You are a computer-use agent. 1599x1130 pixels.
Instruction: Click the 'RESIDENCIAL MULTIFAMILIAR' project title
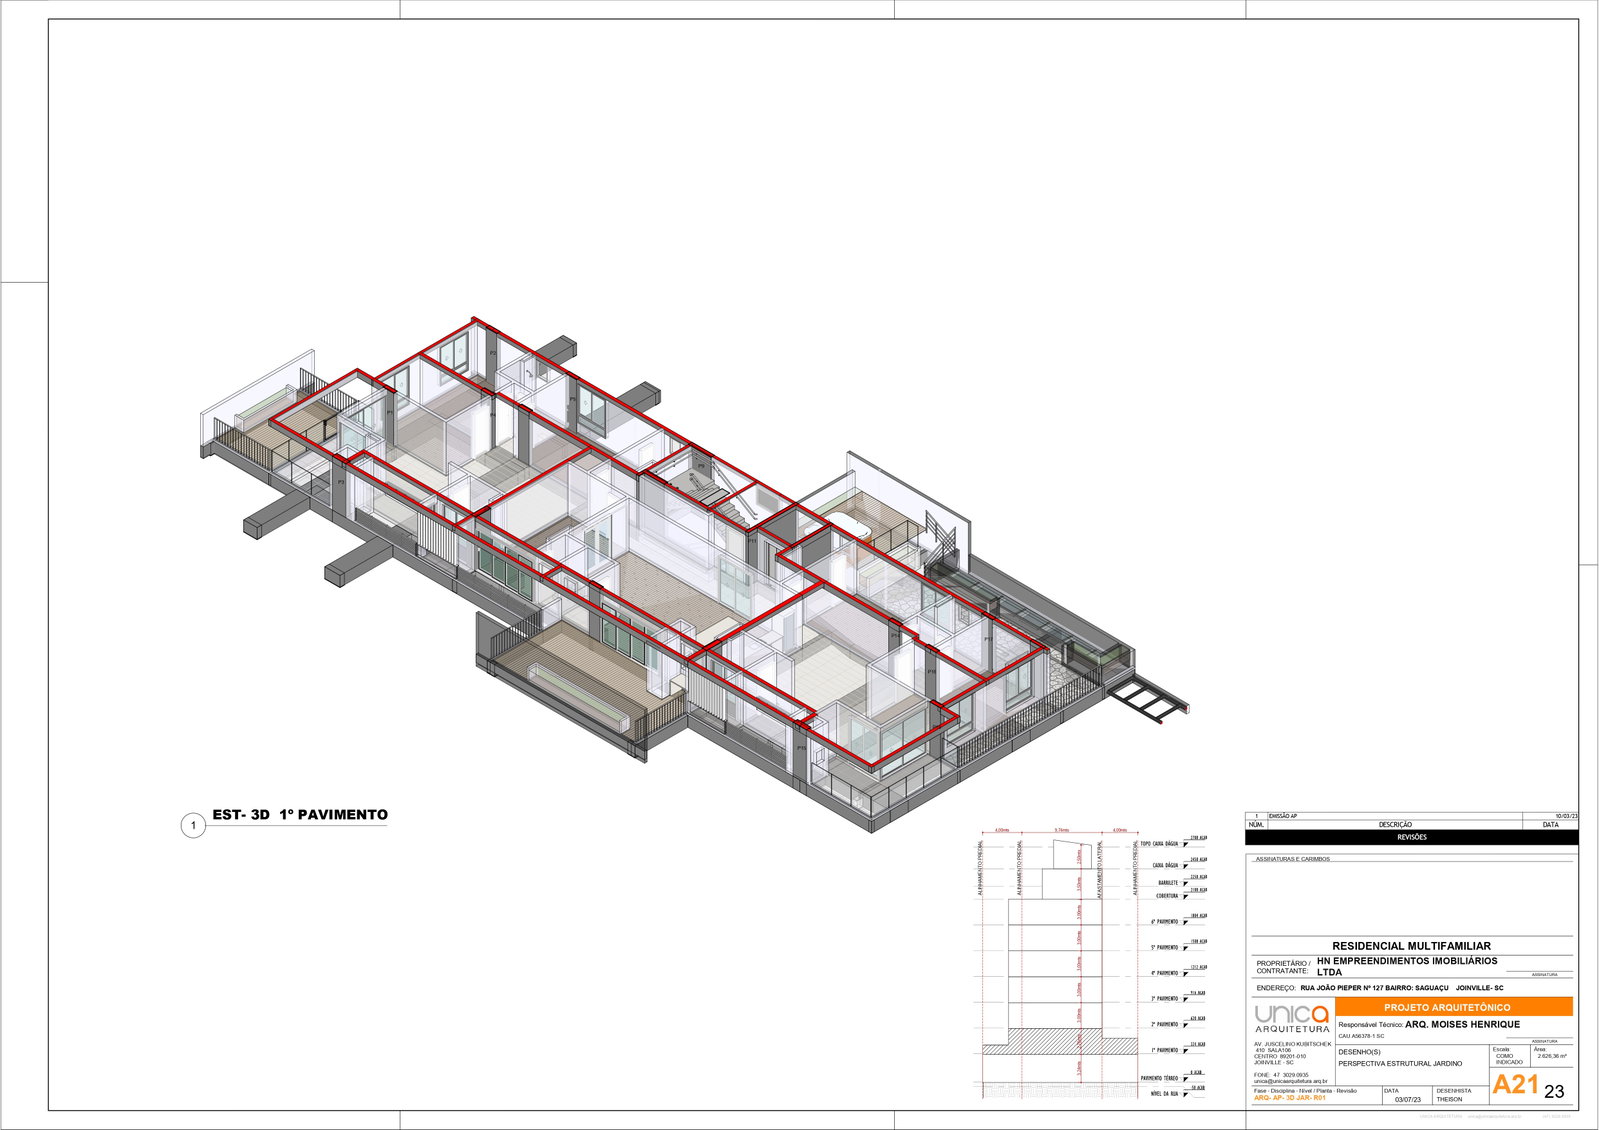(1412, 946)
